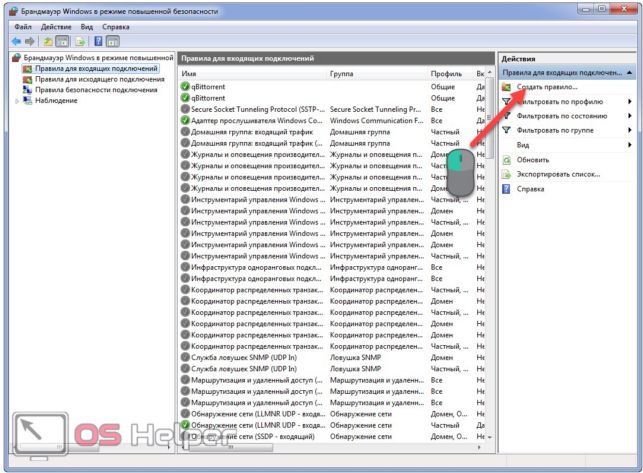Image resolution: width=643 pixels, height=473 pixels.
Task: Click Создать правило action link
Action: click(547, 87)
